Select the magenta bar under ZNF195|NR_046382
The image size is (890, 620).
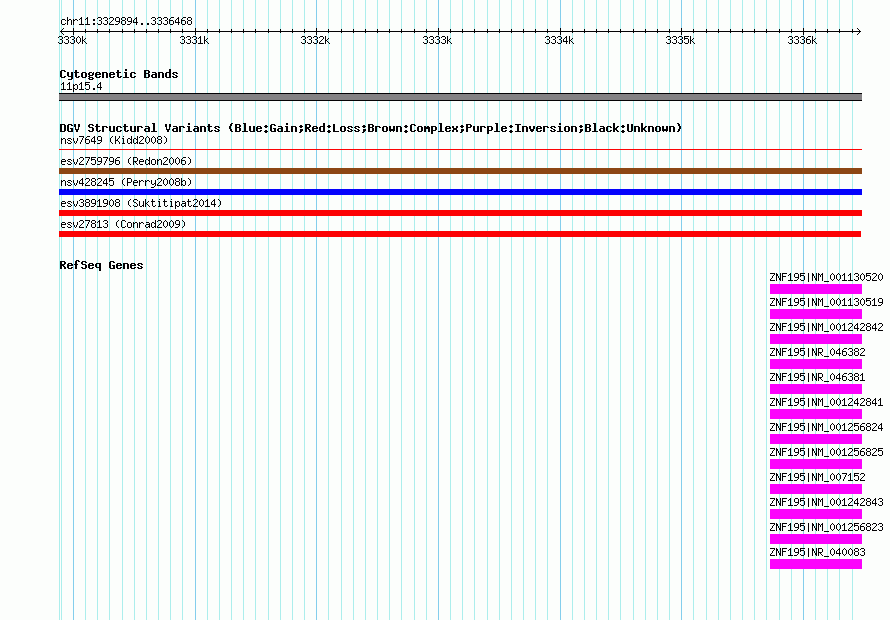tap(816, 364)
